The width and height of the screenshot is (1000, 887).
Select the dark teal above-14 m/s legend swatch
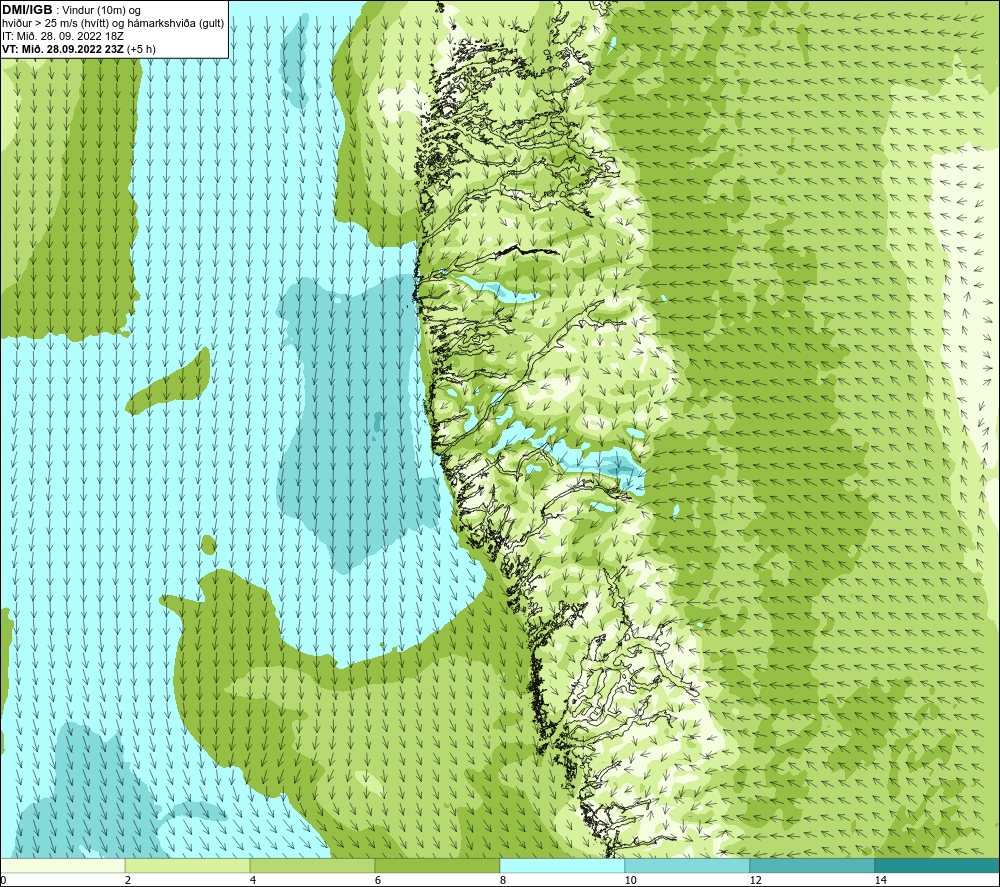(x=937, y=865)
